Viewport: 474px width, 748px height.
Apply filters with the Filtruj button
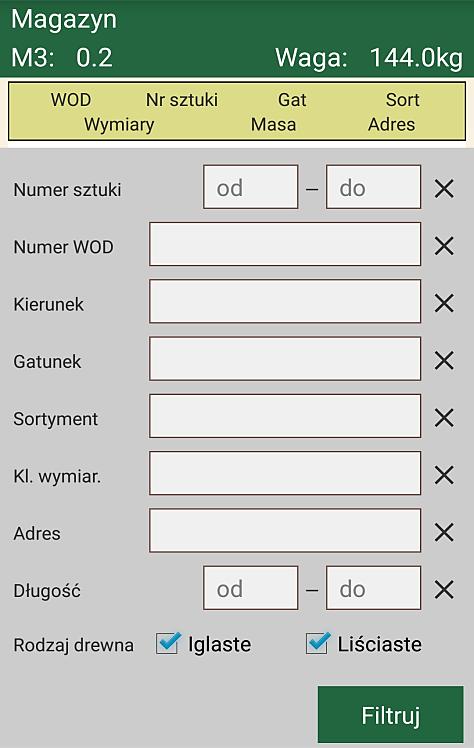(x=391, y=715)
